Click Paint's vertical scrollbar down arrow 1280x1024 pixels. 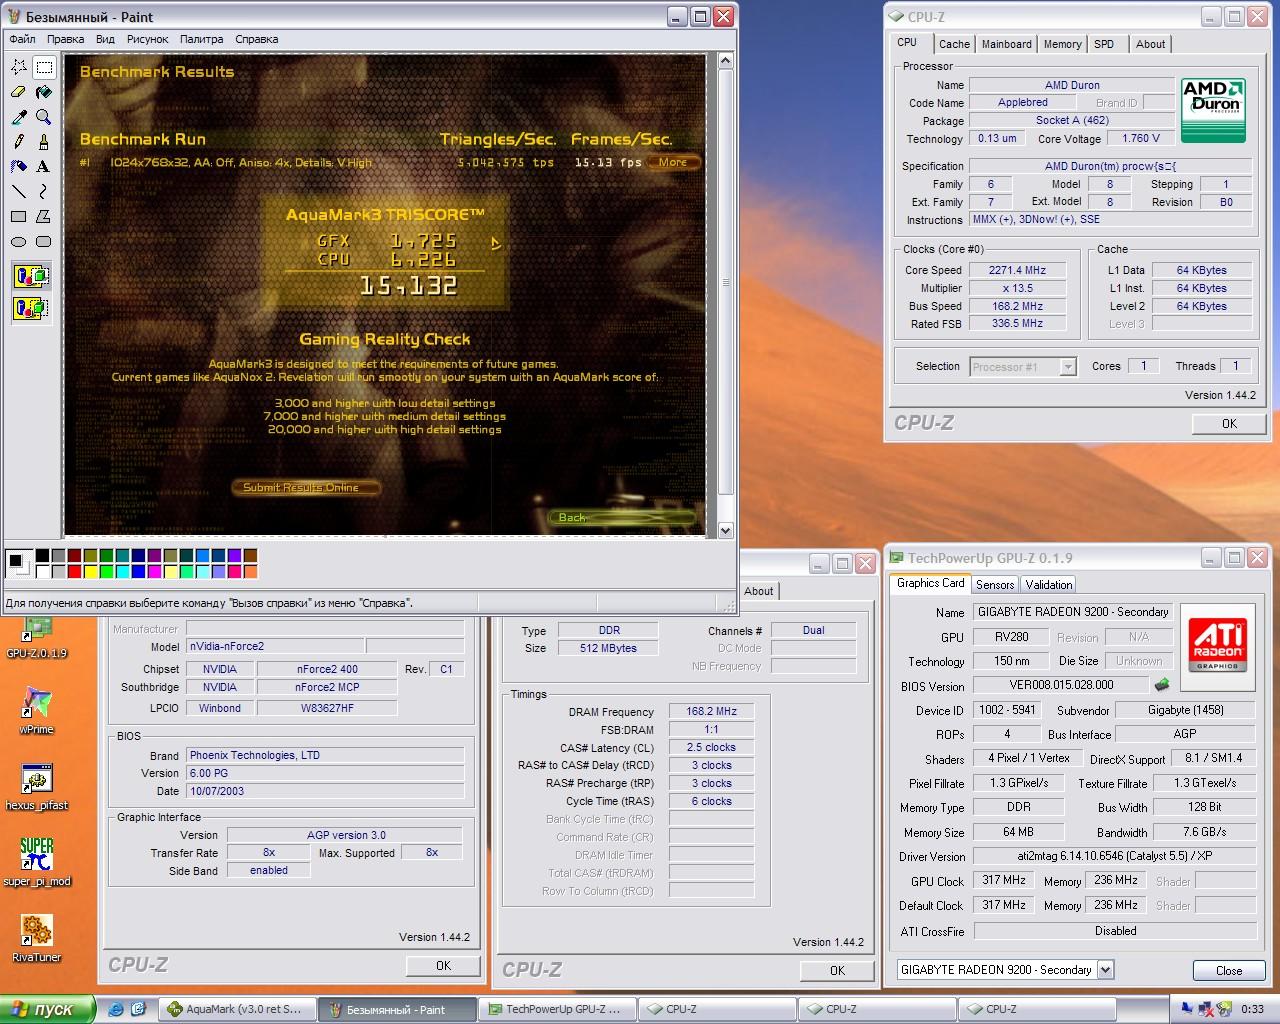726,530
